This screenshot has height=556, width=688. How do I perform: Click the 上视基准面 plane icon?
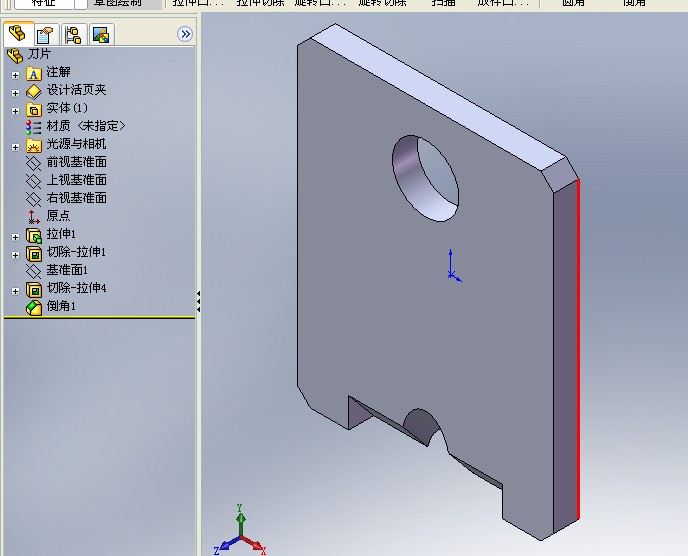pos(33,181)
